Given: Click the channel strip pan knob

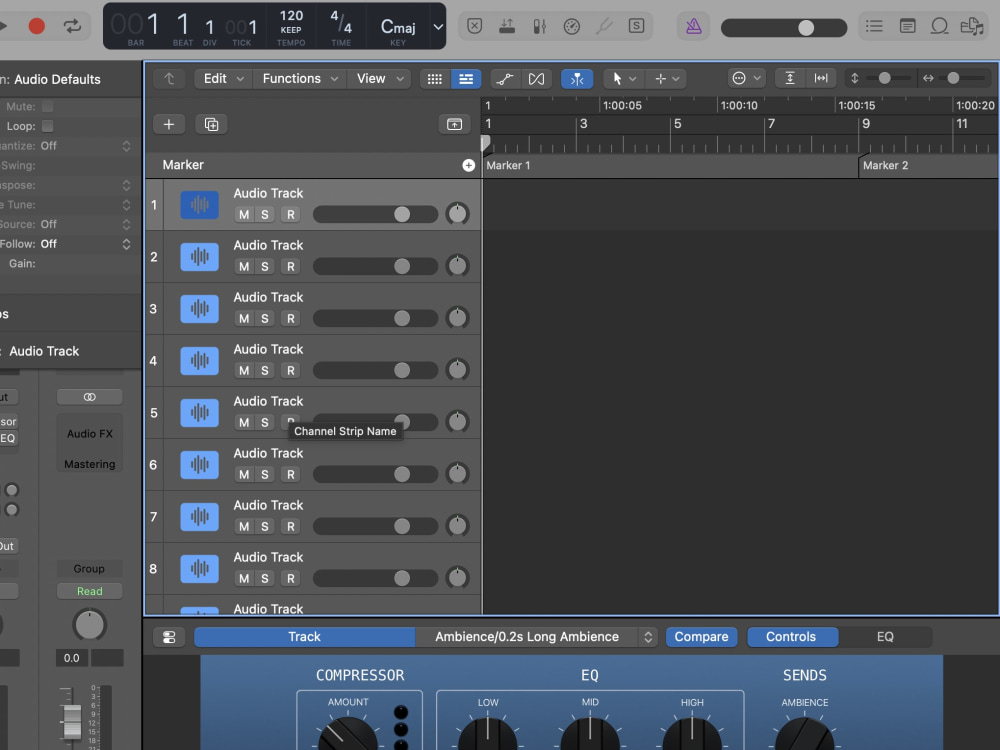Looking at the screenshot, I should (x=89, y=625).
